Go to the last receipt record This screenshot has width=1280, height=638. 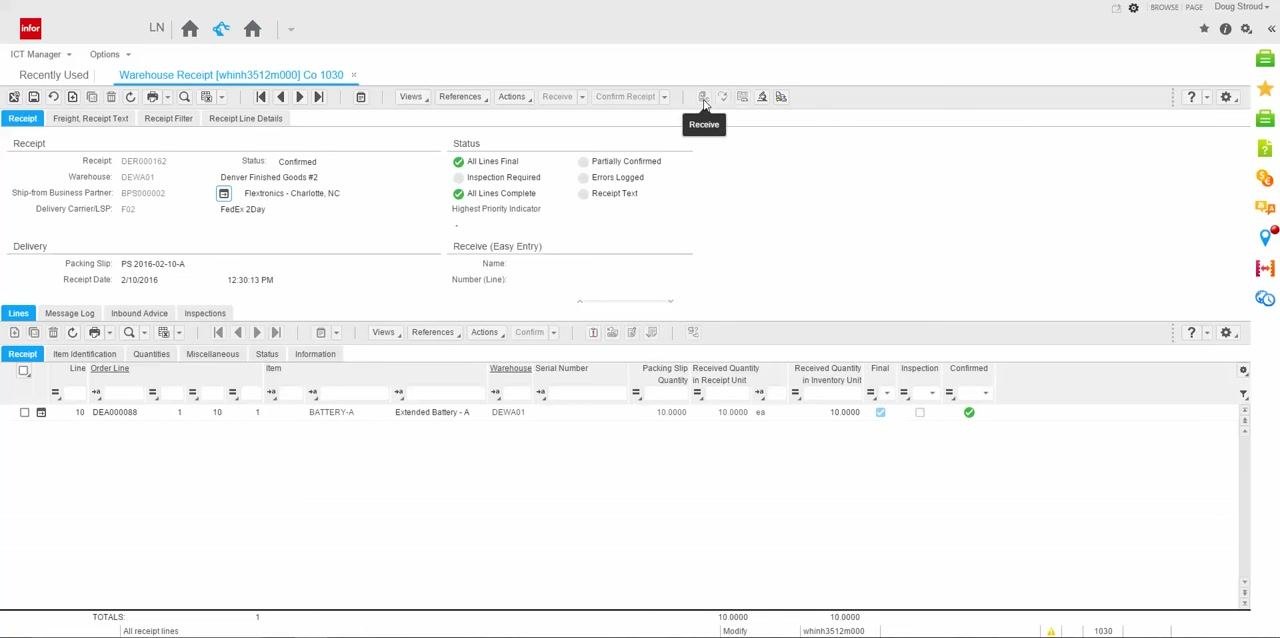point(319,97)
